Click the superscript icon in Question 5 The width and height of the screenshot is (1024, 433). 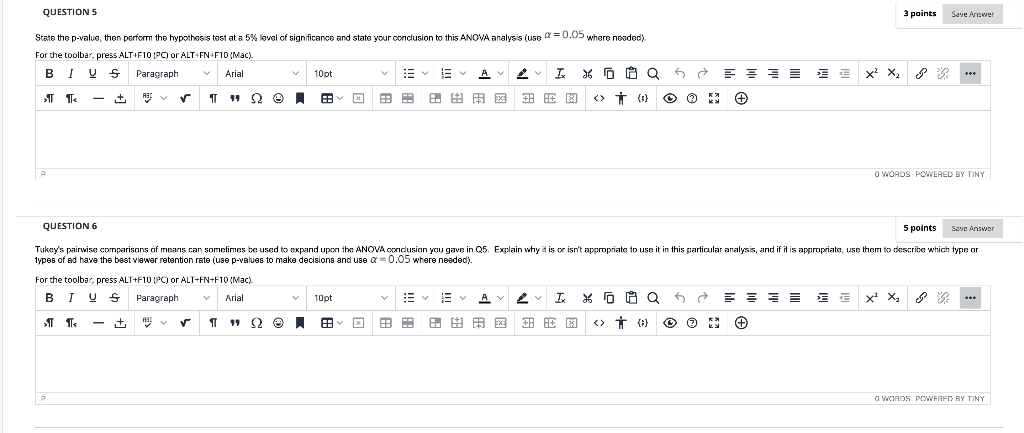coord(872,74)
